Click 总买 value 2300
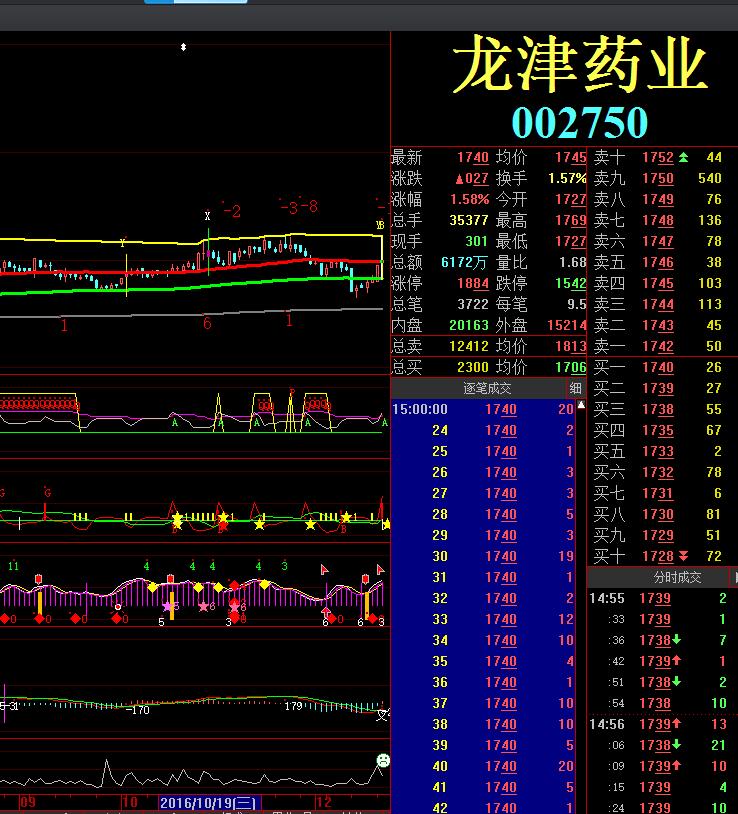The image size is (738, 814). click(x=473, y=368)
